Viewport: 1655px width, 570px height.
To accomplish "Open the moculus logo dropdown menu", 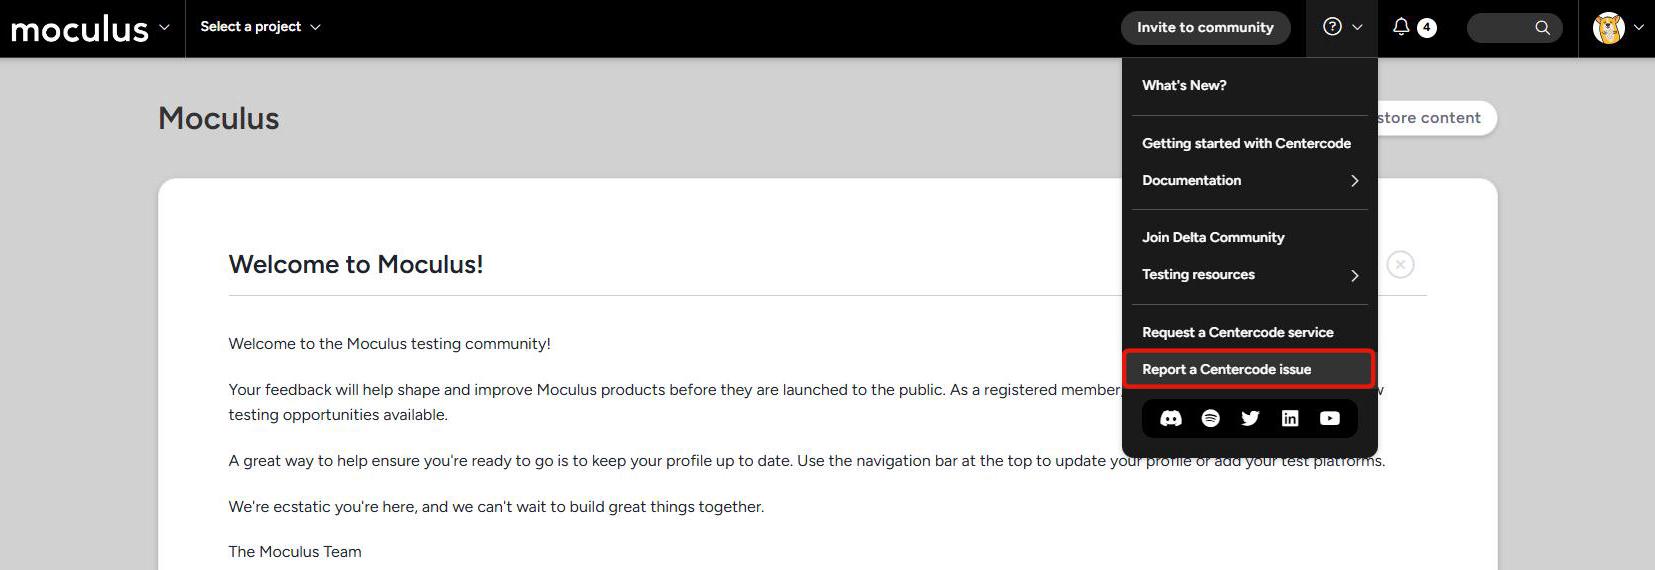I will point(91,28).
